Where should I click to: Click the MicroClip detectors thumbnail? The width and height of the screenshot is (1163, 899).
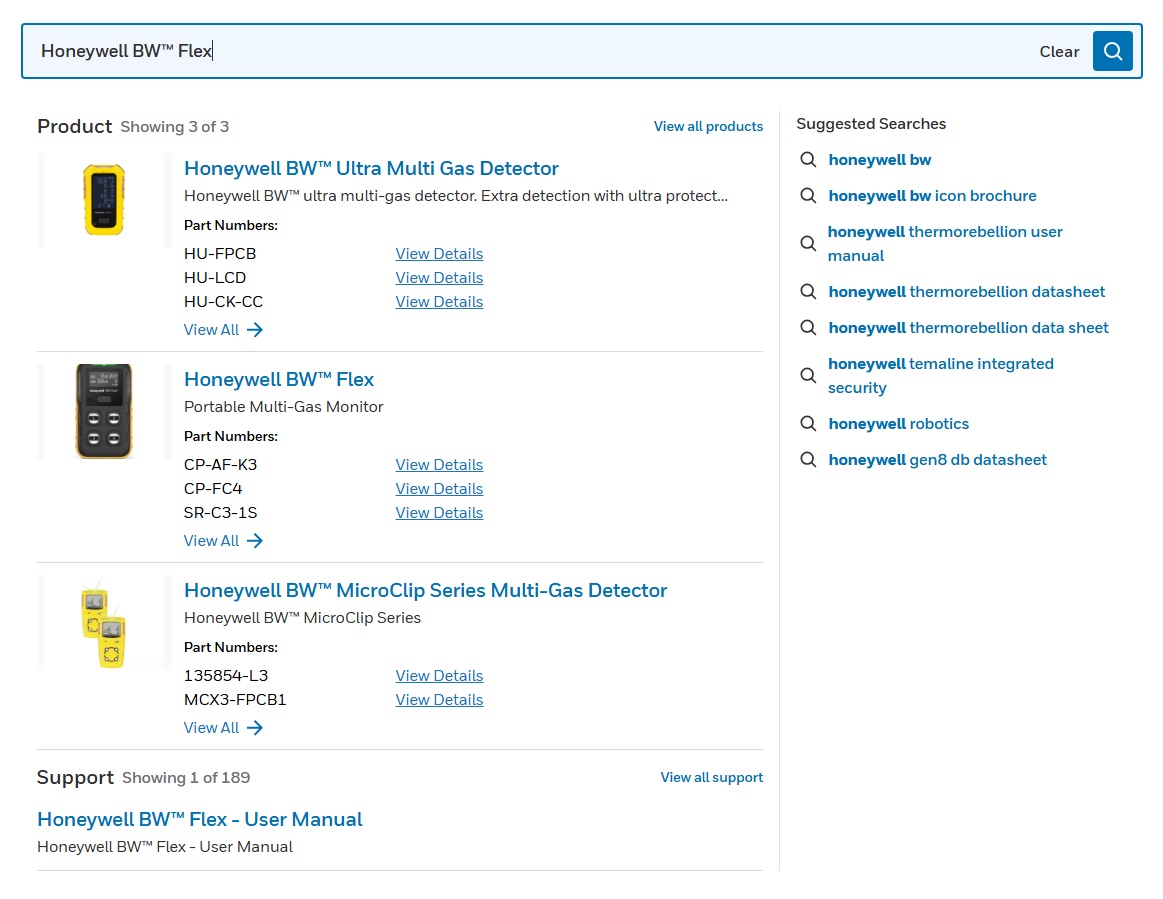(x=104, y=623)
